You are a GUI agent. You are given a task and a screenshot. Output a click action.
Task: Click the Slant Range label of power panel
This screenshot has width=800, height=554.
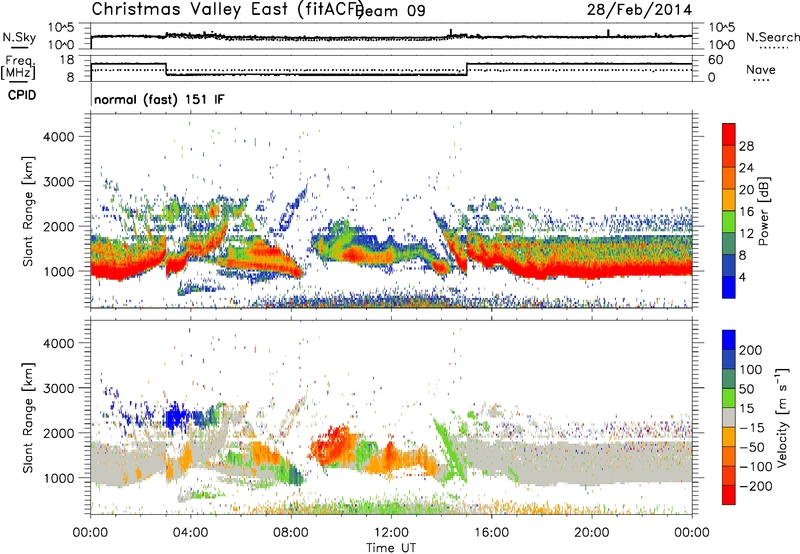tap(28, 211)
